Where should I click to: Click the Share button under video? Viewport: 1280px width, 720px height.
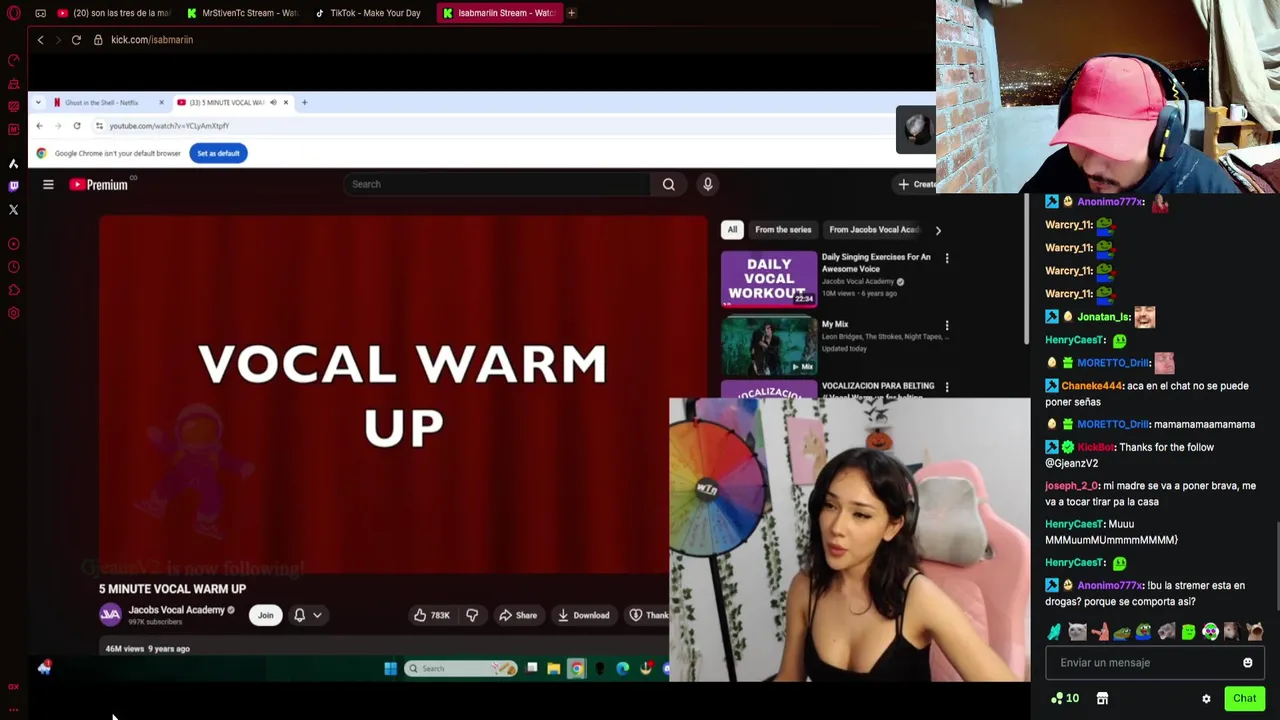tap(518, 615)
